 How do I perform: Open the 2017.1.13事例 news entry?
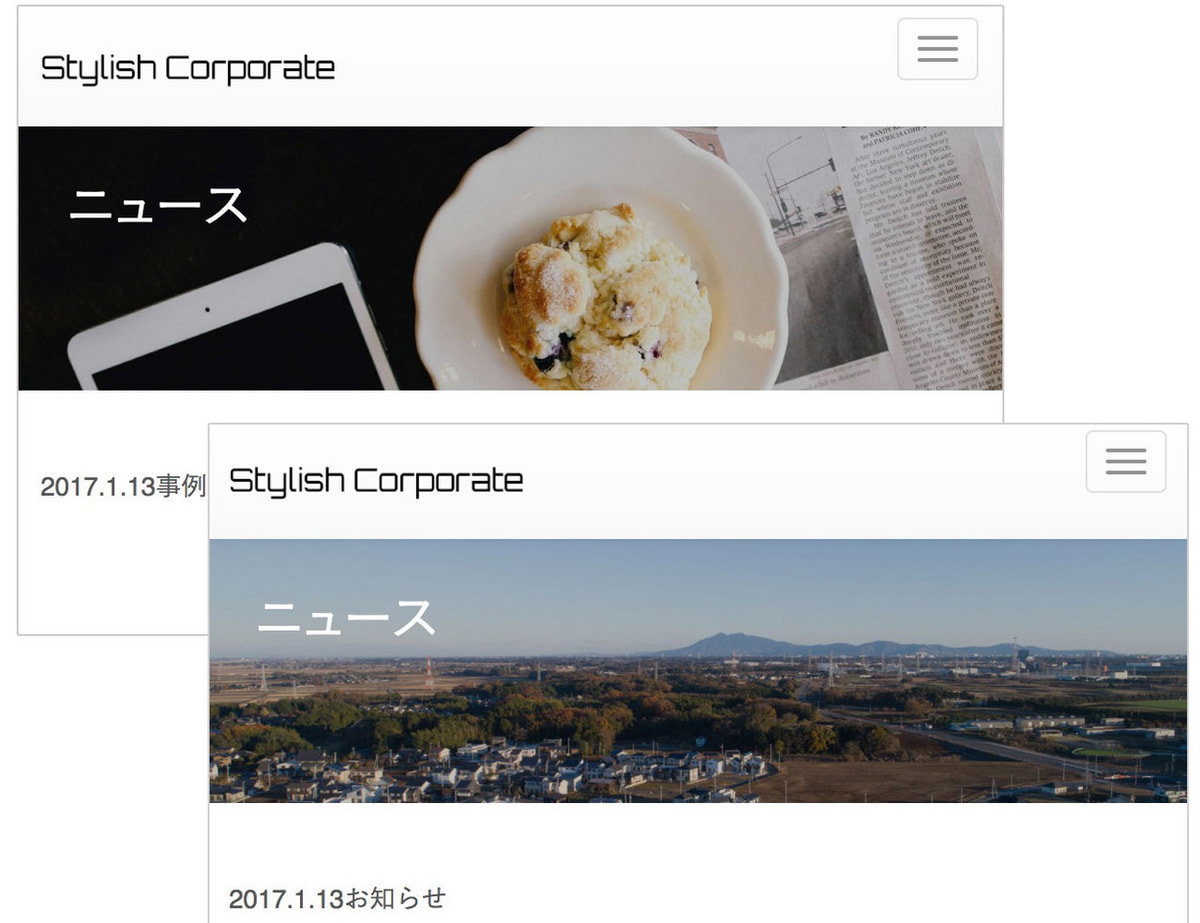123,487
